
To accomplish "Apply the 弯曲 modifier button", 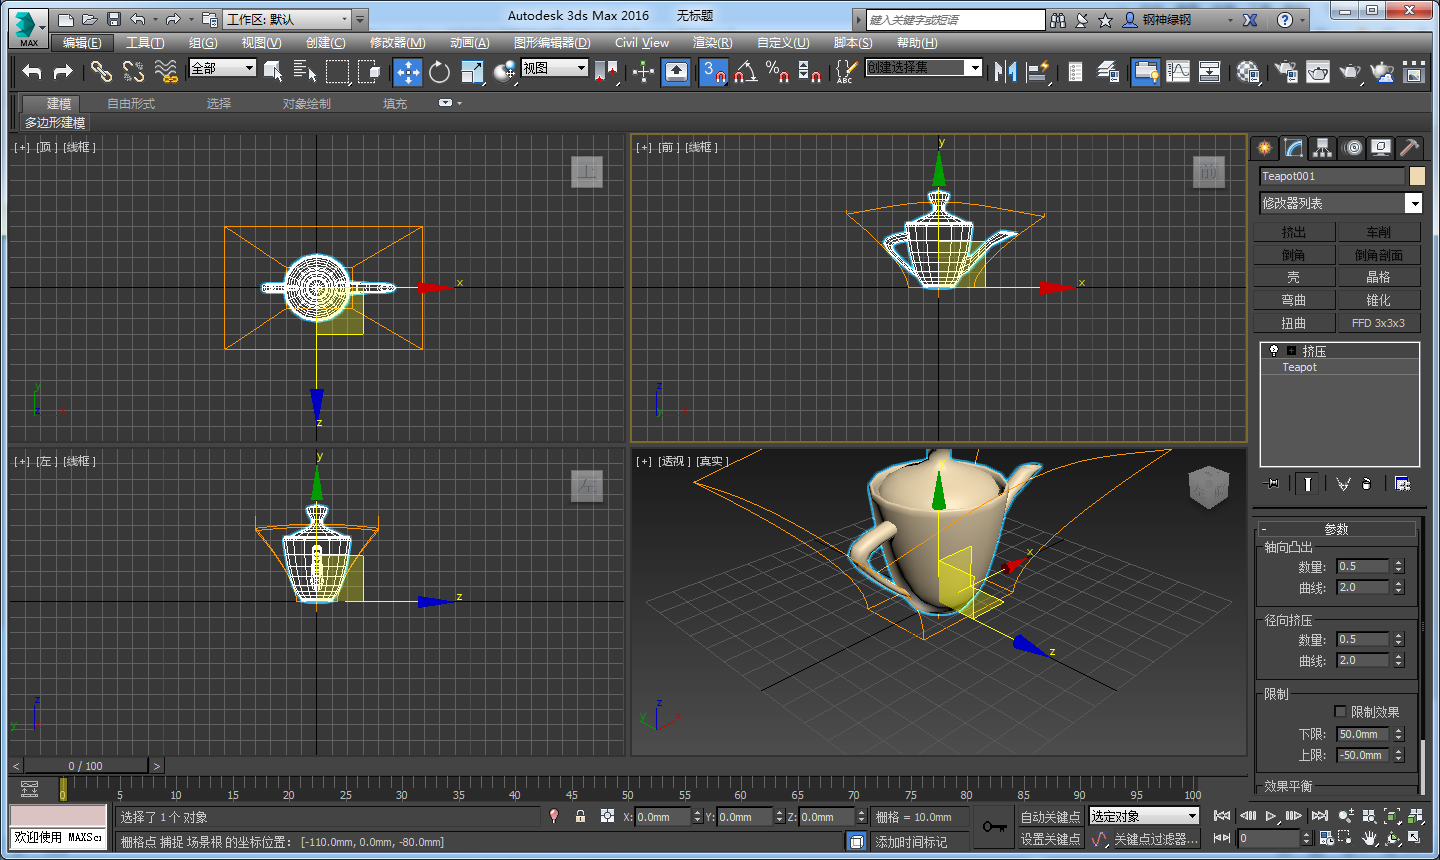I will 1294,300.
